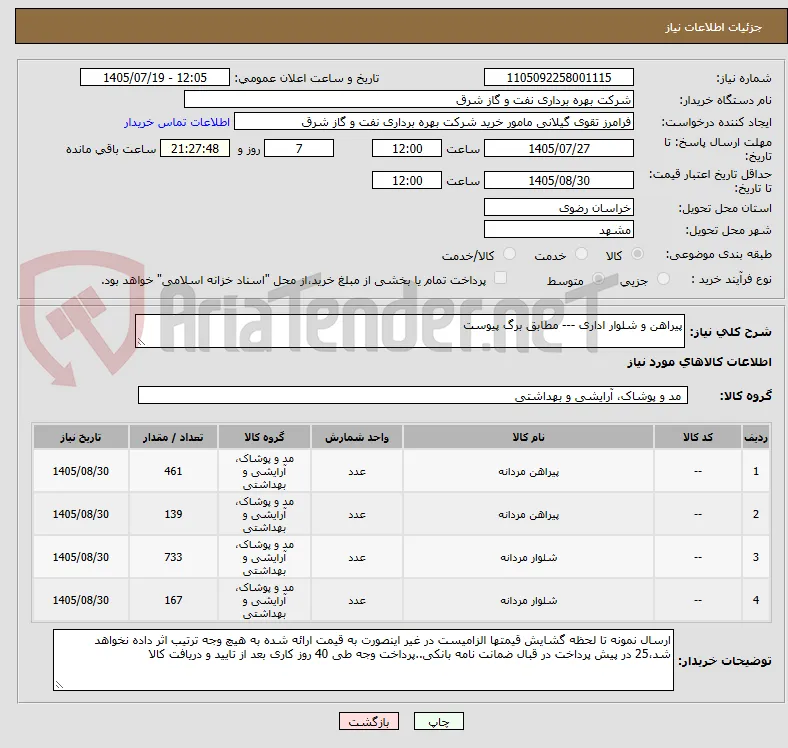Image resolution: width=788 pixels, height=748 pixels.
Task: Click شلوار مردانه in row 4
Action: [x=528, y=600]
